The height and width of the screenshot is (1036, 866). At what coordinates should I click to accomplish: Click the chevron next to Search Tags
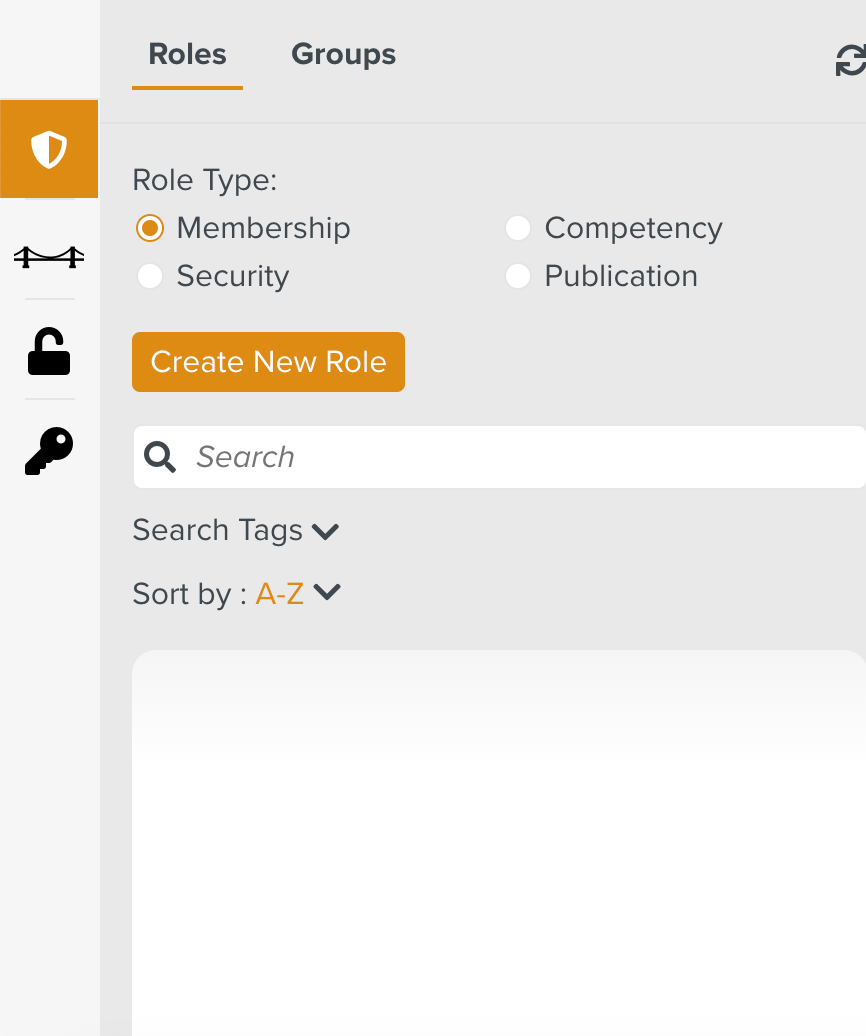pos(324,531)
